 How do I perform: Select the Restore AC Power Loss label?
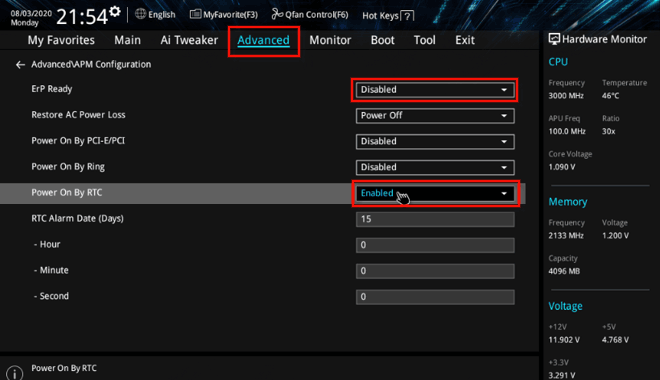pos(78,115)
